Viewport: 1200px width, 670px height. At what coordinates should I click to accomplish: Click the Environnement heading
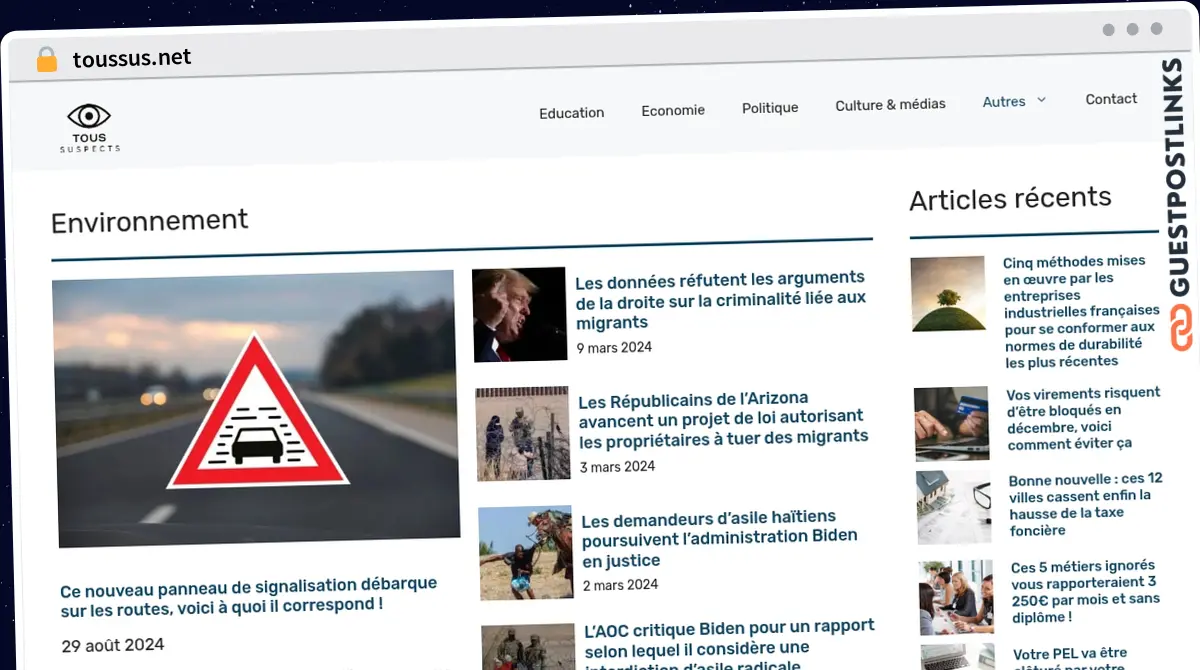pos(149,221)
